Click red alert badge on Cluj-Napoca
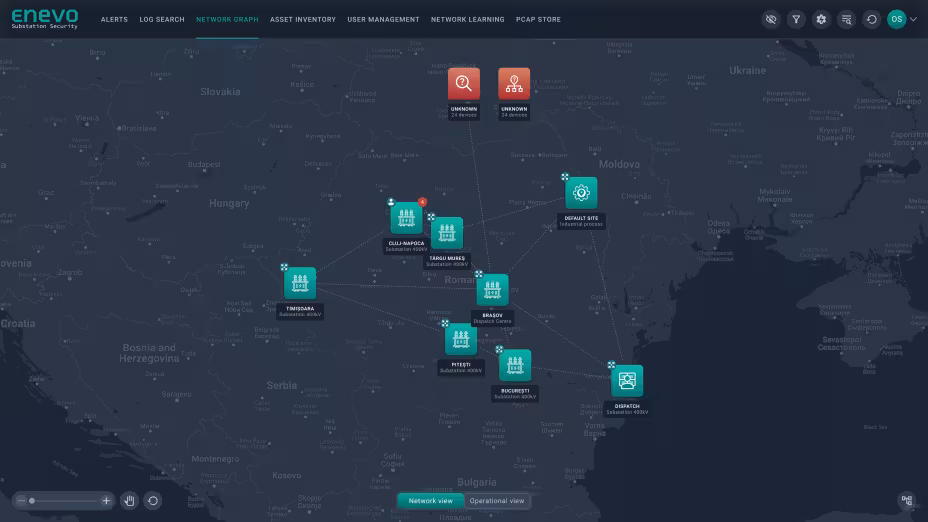The image size is (928, 522). tap(422, 202)
